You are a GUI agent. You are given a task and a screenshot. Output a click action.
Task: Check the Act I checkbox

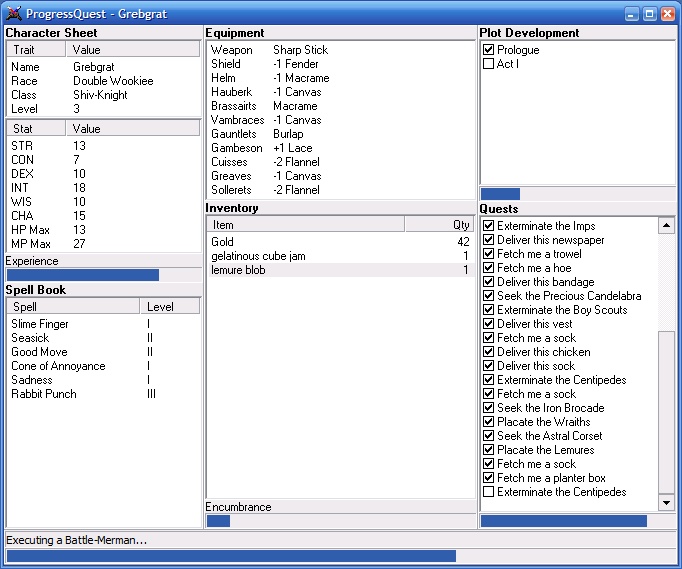[488, 64]
